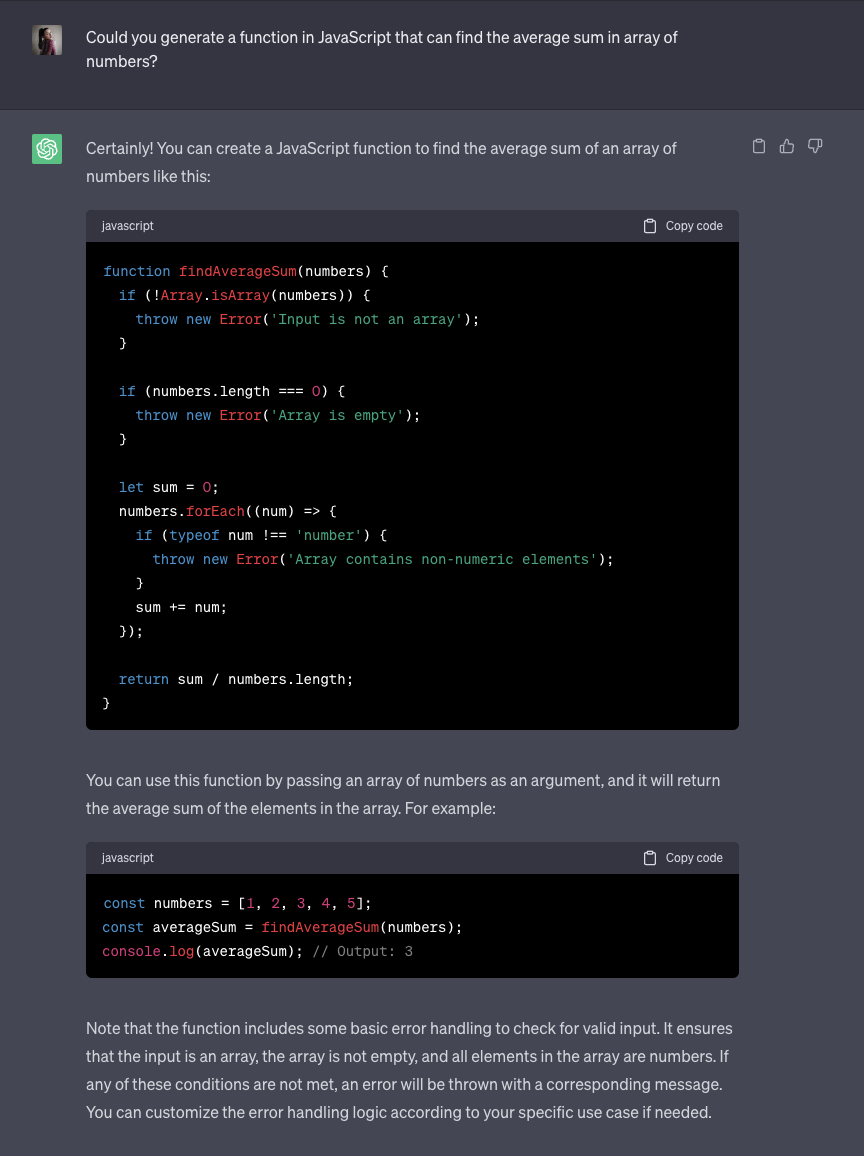Click the user profile avatar

46,40
